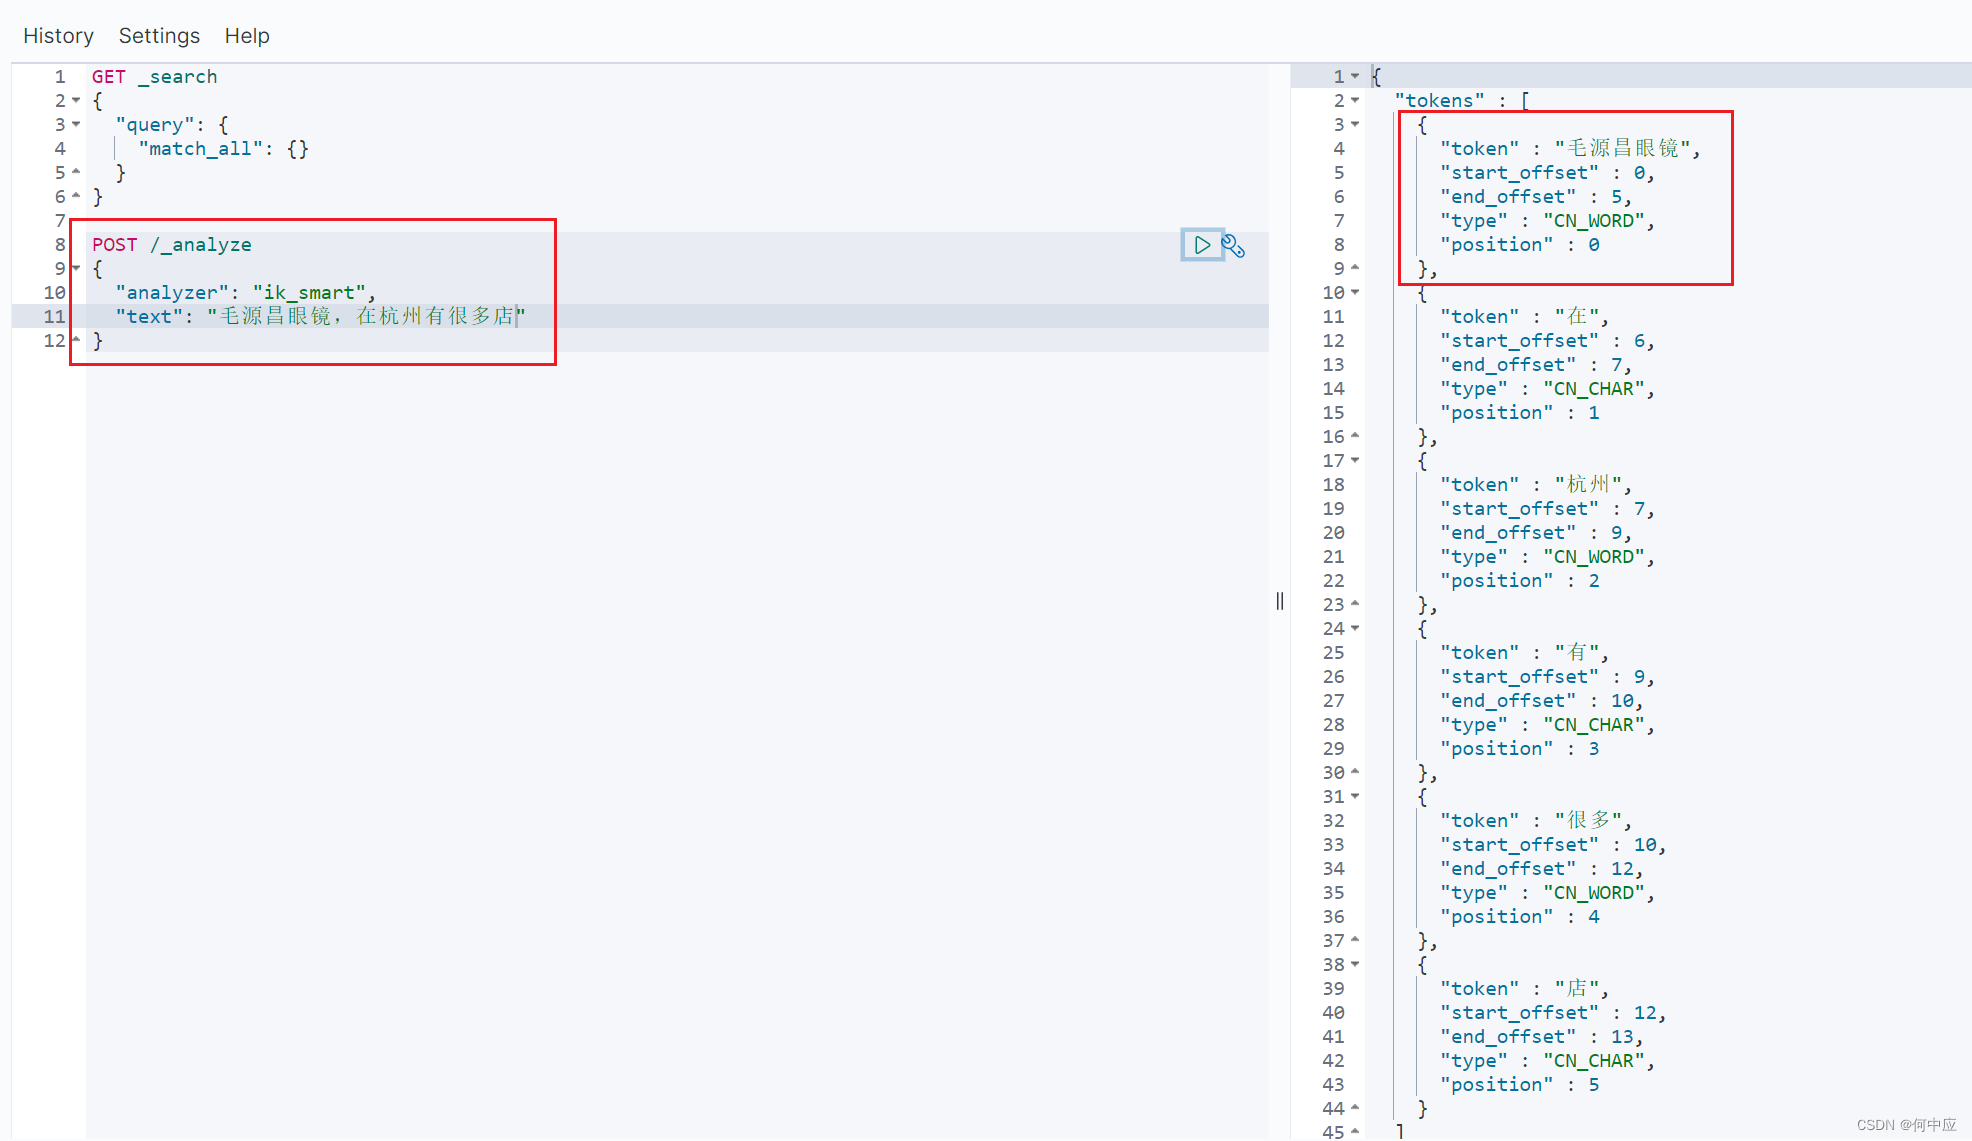Open the Help menu
The width and height of the screenshot is (1972, 1141).
pos(247,36)
